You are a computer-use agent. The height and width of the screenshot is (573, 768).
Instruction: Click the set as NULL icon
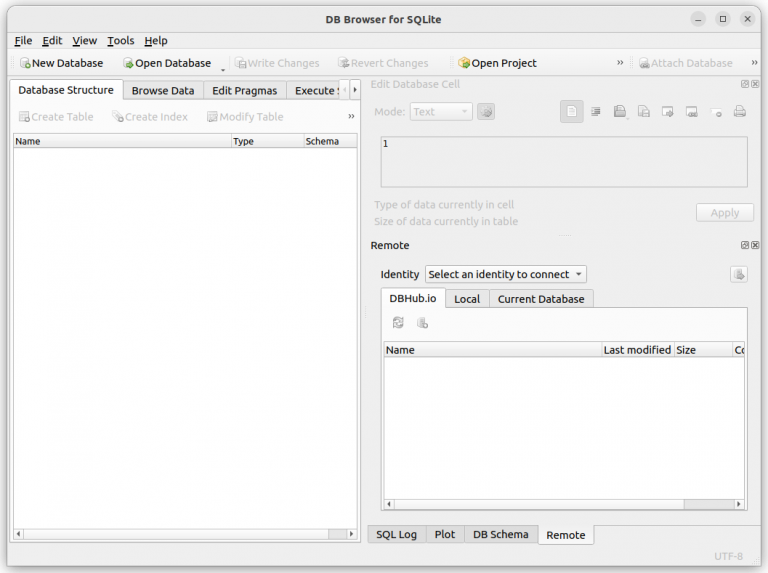(716, 113)
